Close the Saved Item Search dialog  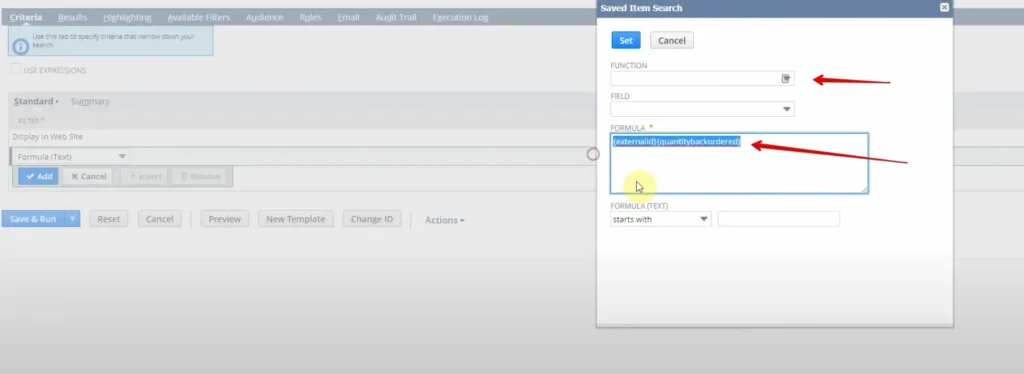[944, 7]
